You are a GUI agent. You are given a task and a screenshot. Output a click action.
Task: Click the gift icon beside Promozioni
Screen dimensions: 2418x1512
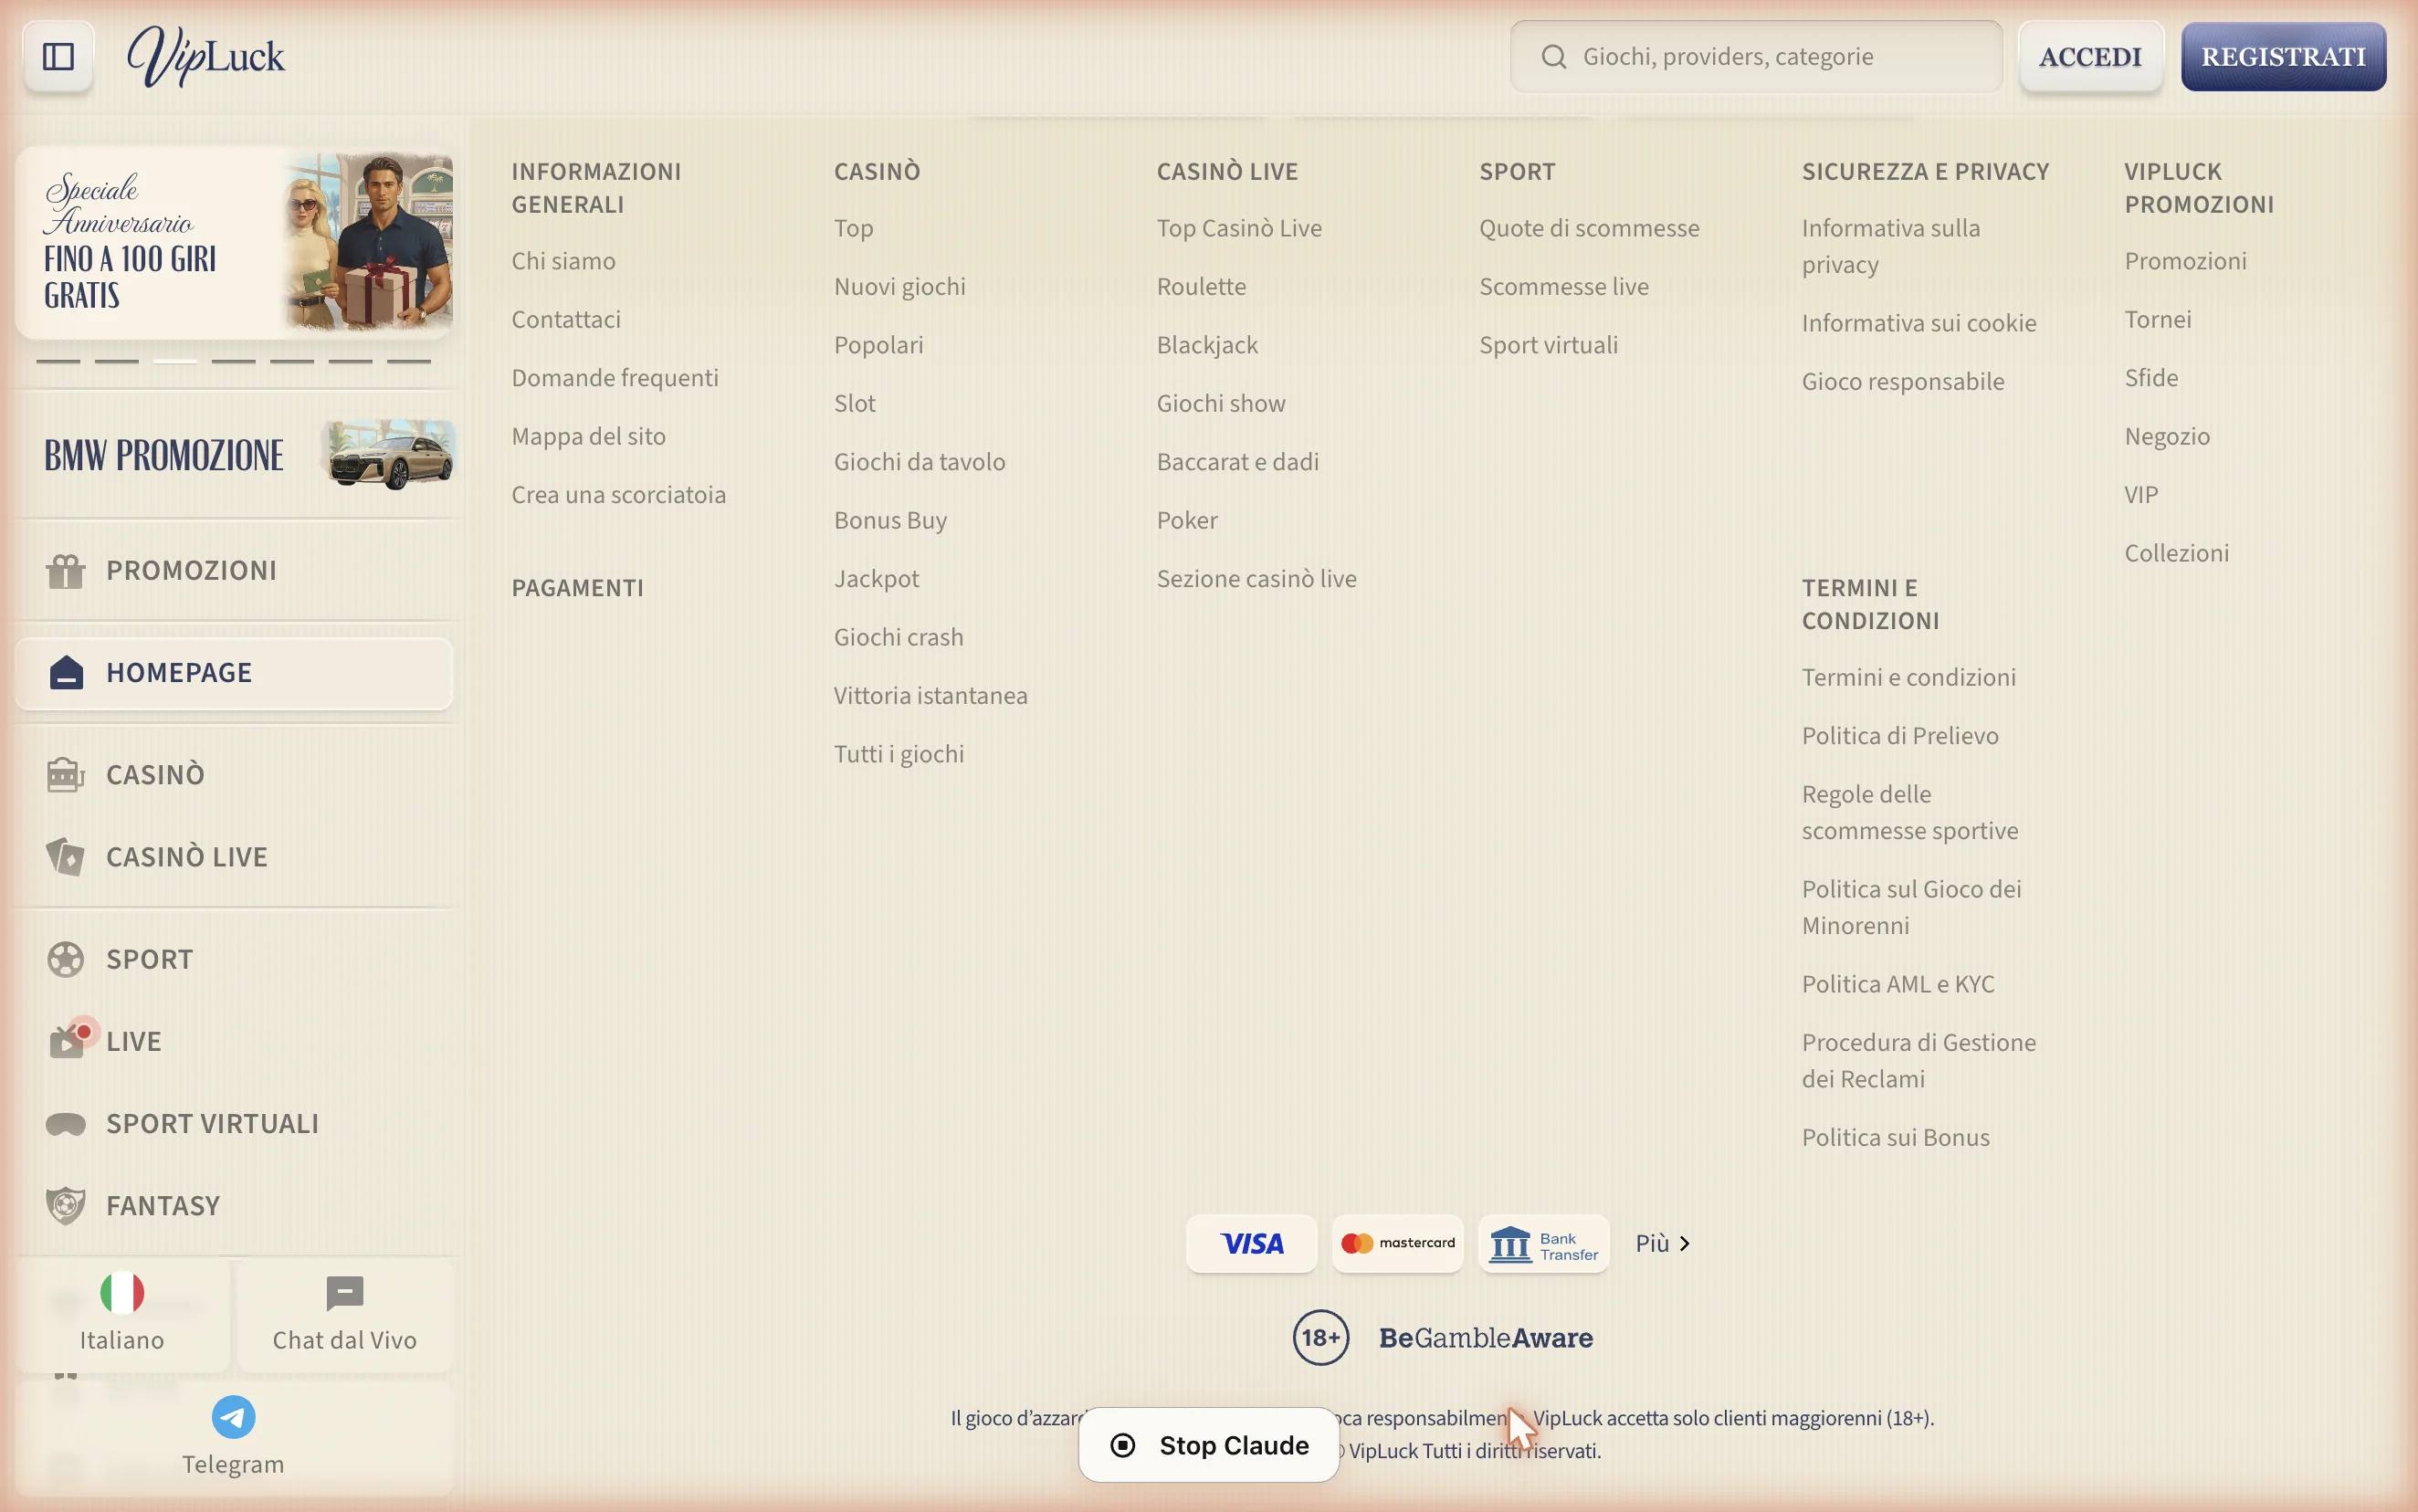point(66,571)
